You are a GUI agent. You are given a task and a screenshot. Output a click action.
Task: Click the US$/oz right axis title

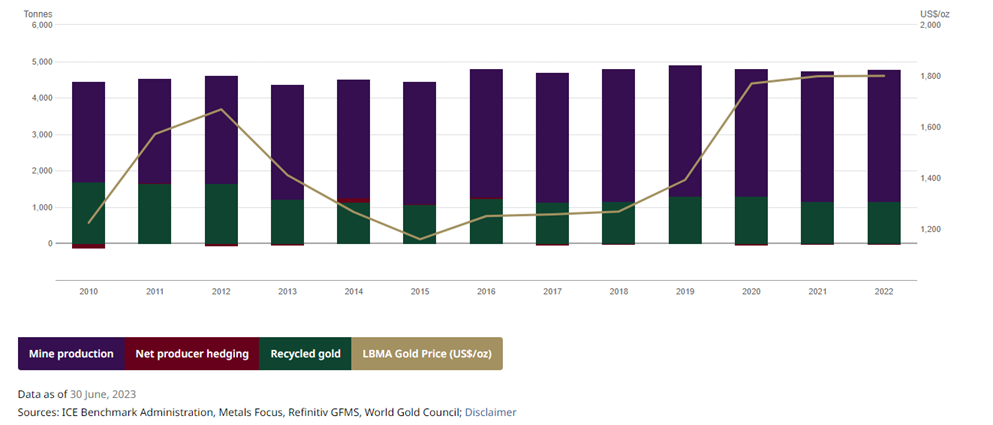[934, 13]
